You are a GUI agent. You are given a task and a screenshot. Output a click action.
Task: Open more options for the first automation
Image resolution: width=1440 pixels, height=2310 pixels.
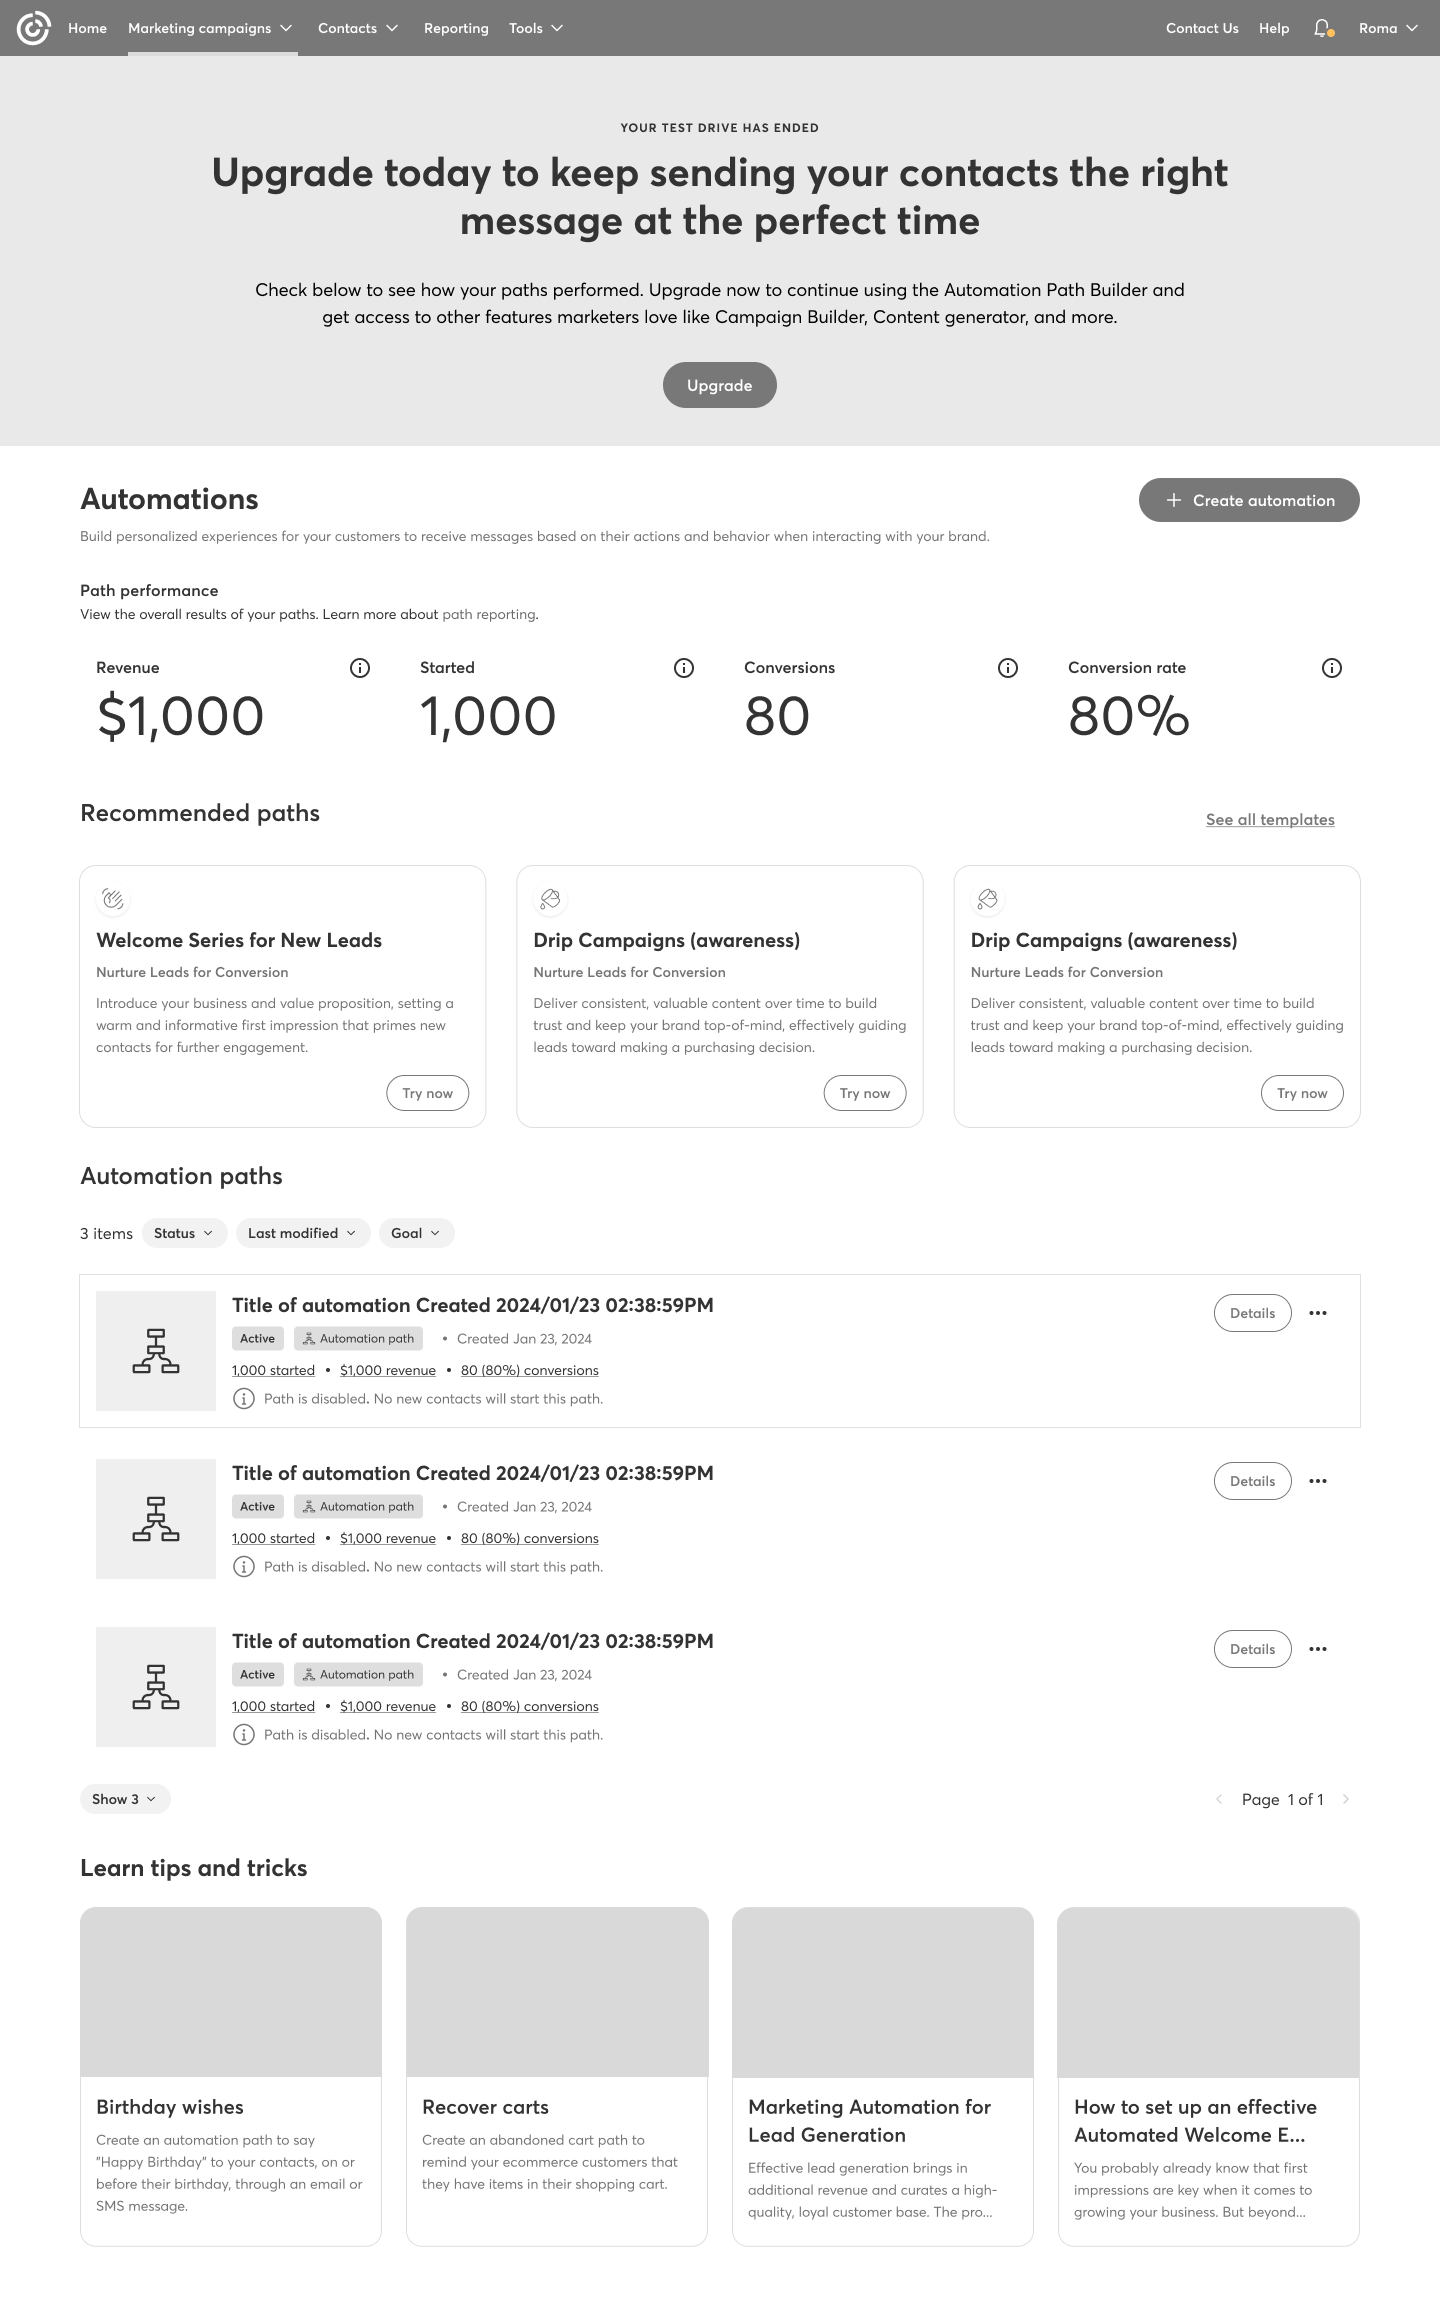click(1318, 1313)
